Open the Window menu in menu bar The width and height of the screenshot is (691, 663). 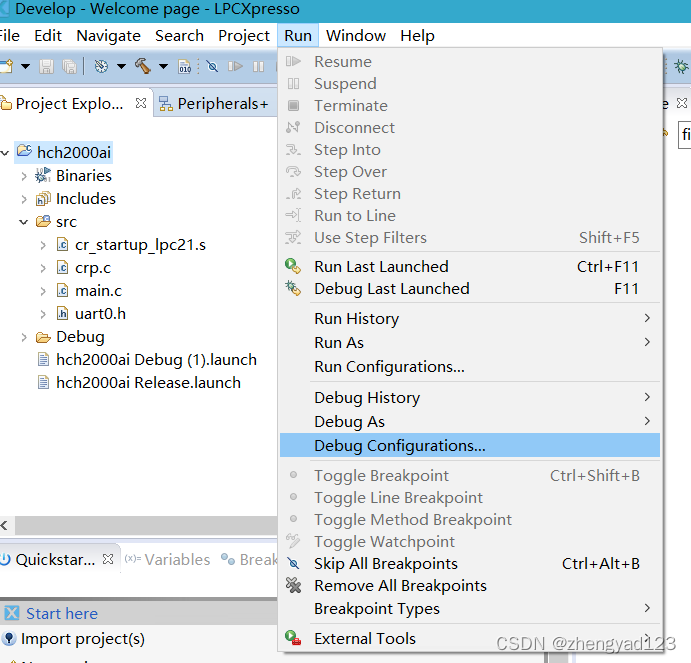pos(355,36)
